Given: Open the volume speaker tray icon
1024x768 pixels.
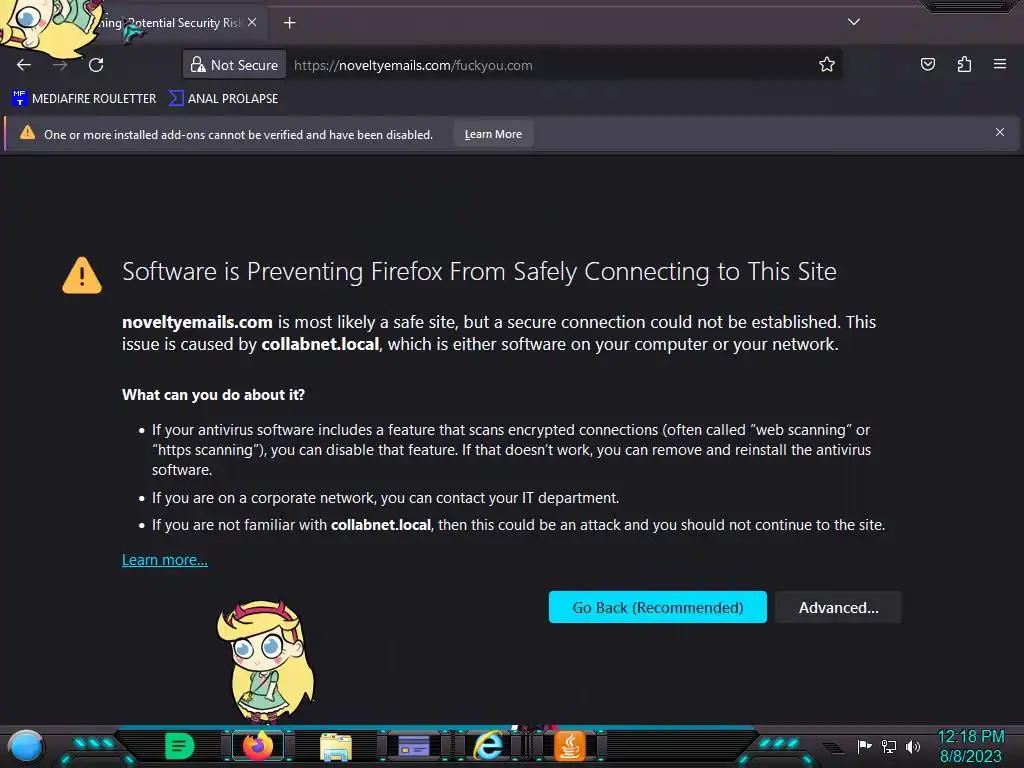Looking at the screenshot, I should (913, 746).
